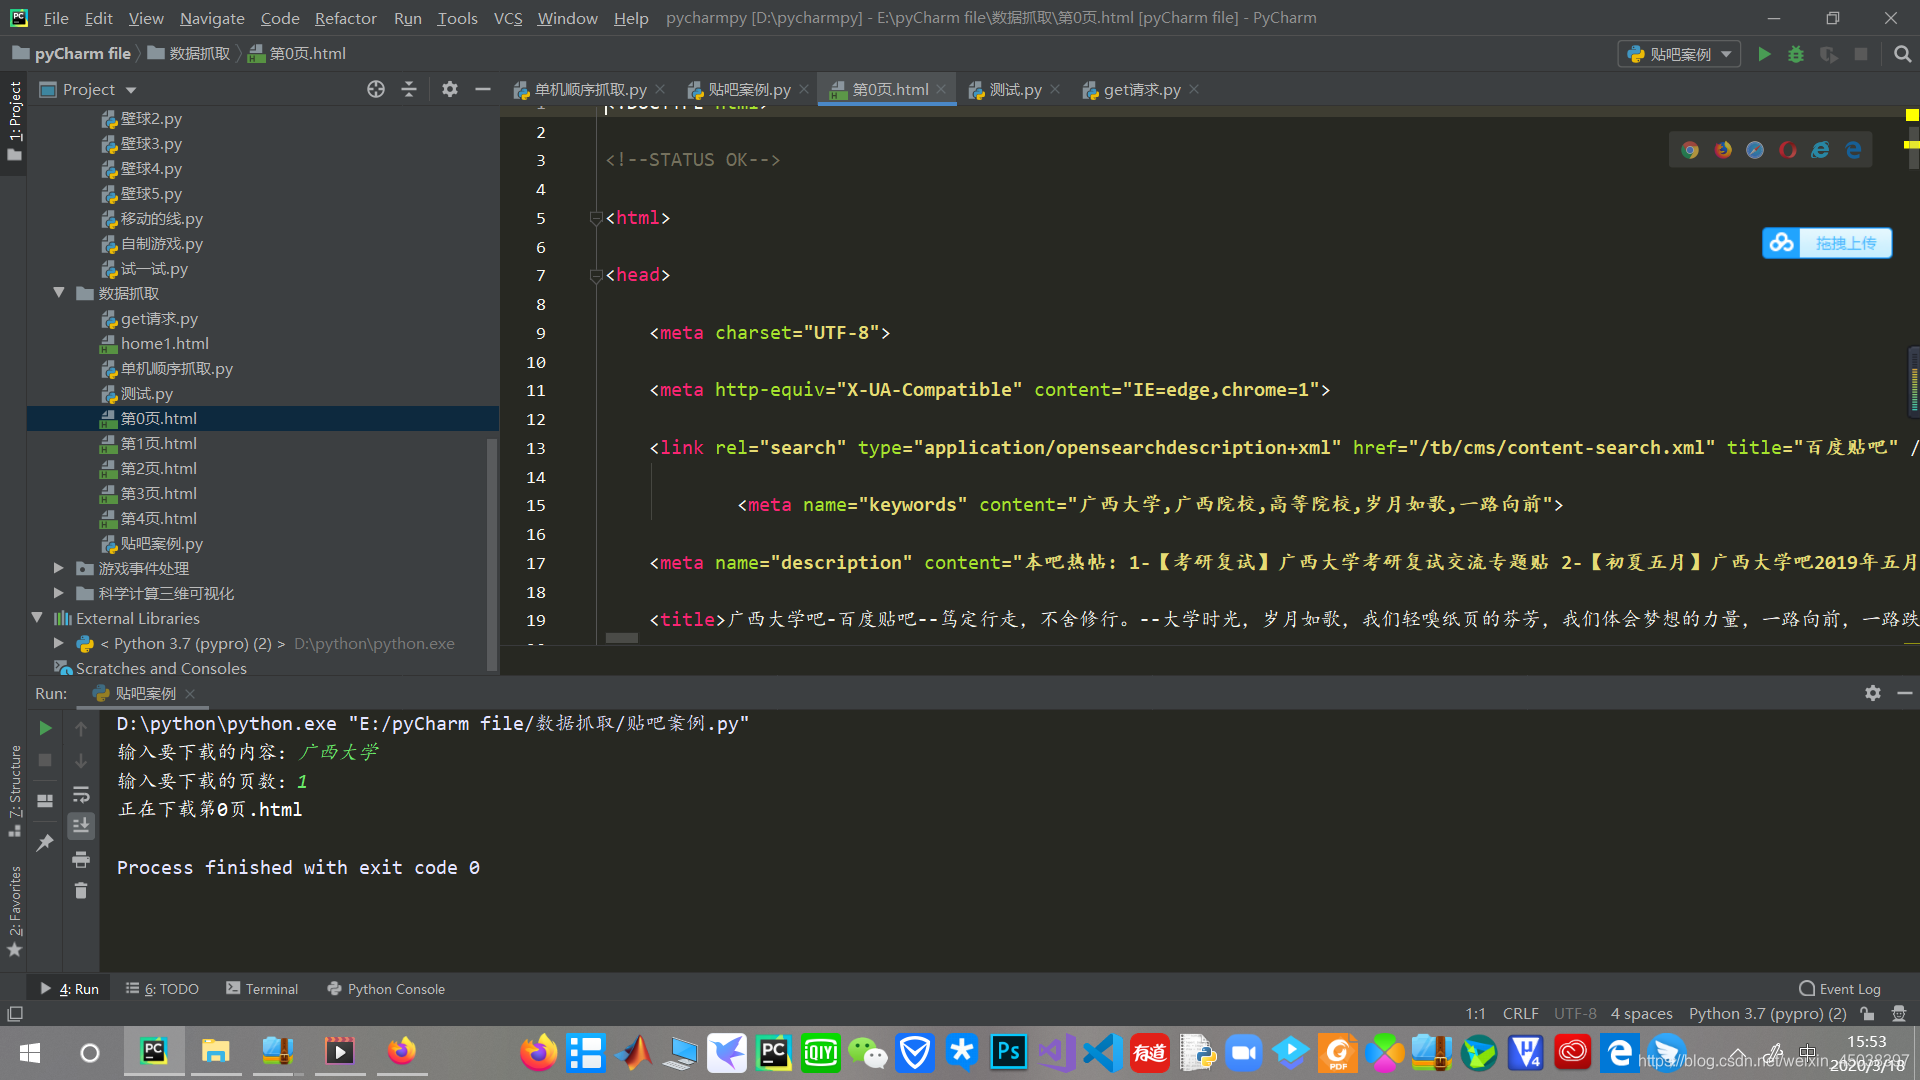Image resolution: width=1920 pixels, height=1080 pixels.
Task: Toggle the Structure side panel
Action: click(x=14, y=790)
